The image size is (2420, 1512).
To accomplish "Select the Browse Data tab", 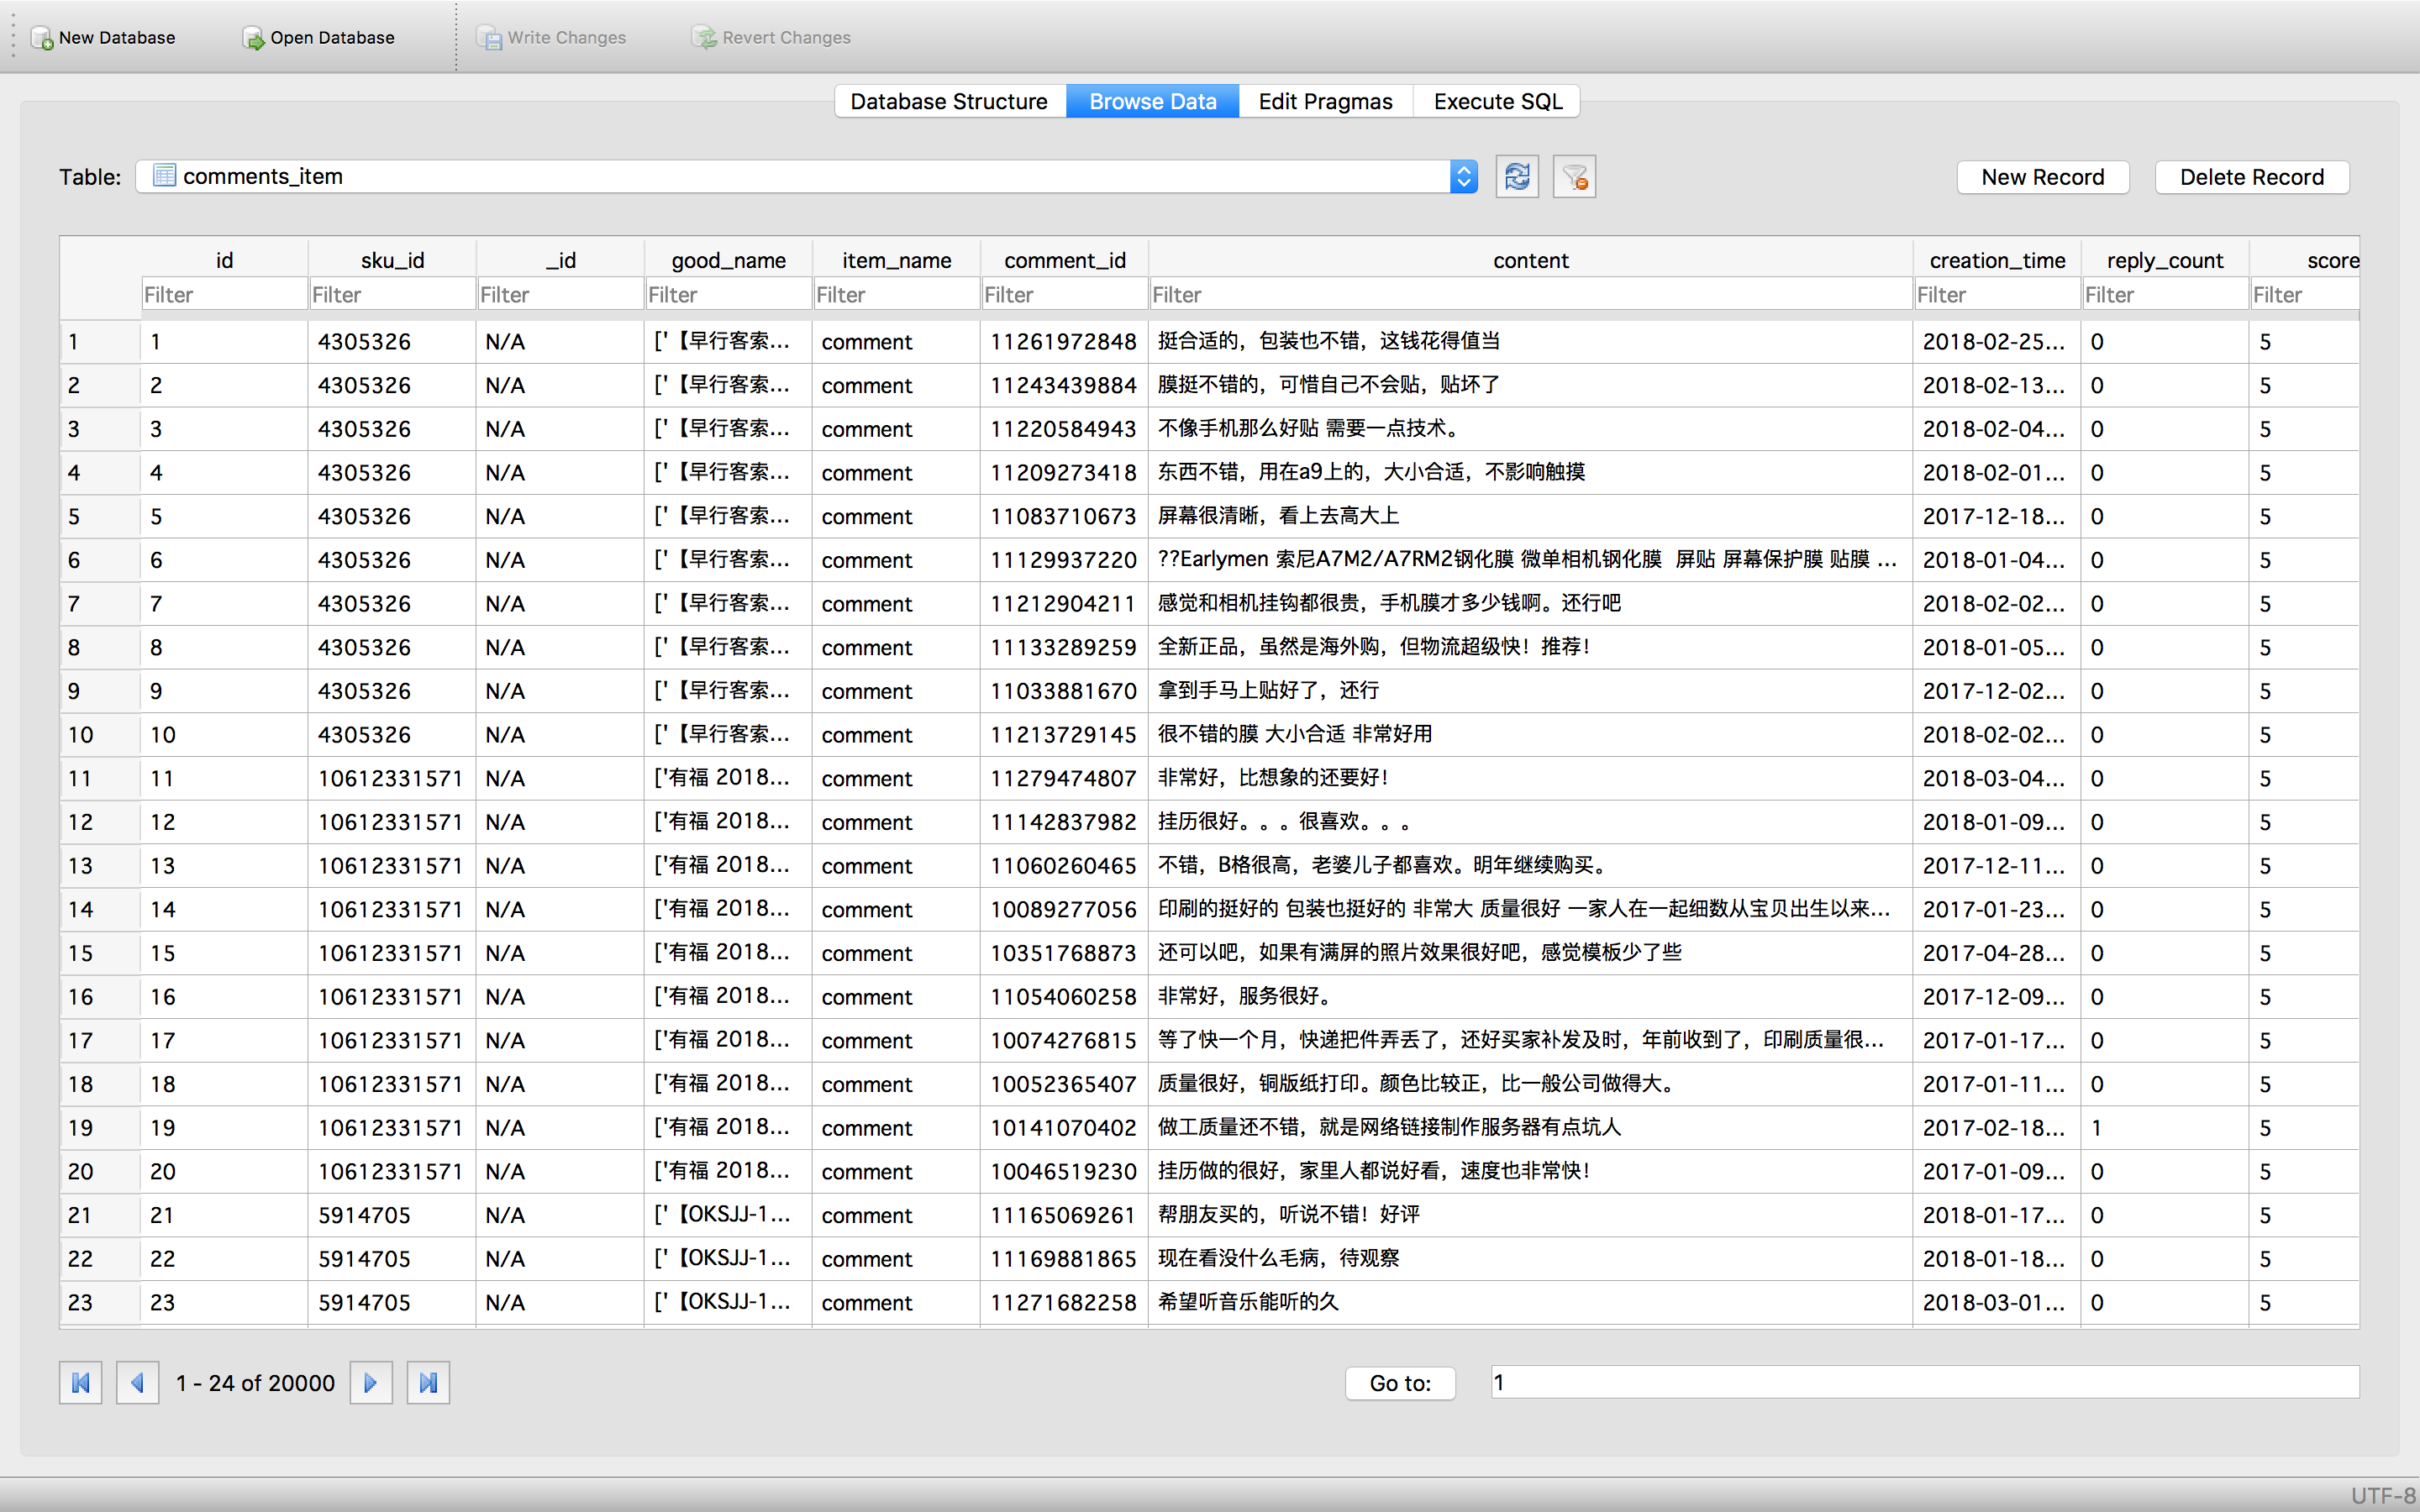I will pyautogui.click(x=1153, y=101).
